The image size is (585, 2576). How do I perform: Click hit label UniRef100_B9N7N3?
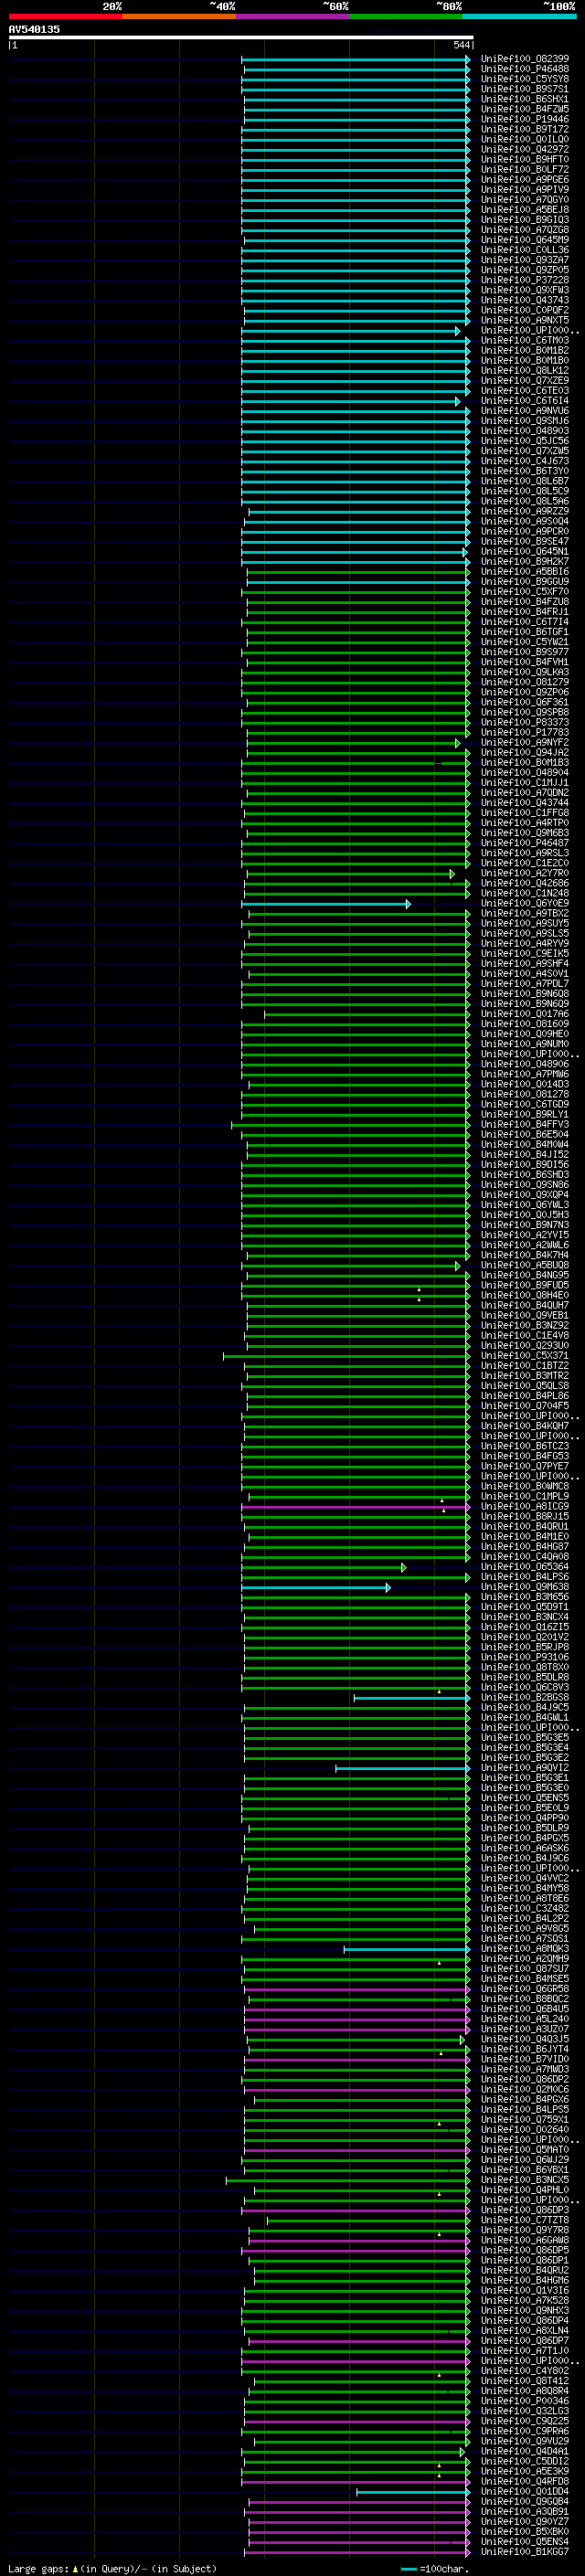524,1225
